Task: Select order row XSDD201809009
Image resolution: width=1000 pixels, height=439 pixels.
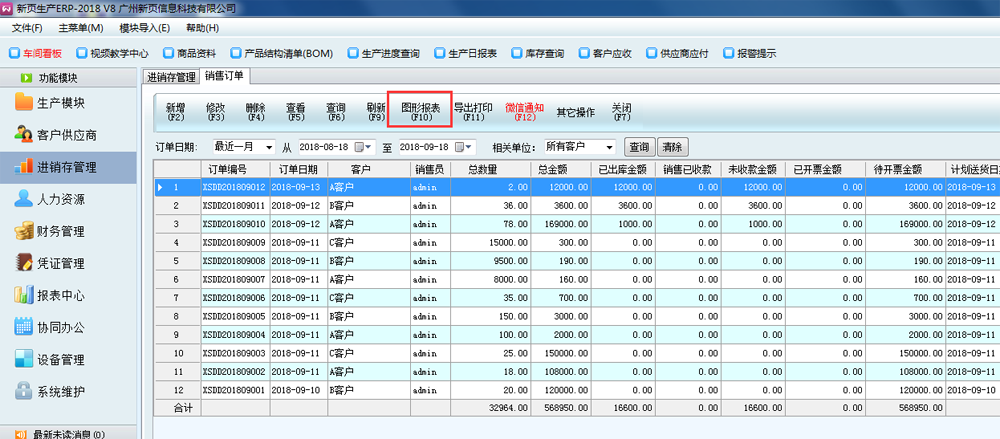Action: (x=233, y=242)
